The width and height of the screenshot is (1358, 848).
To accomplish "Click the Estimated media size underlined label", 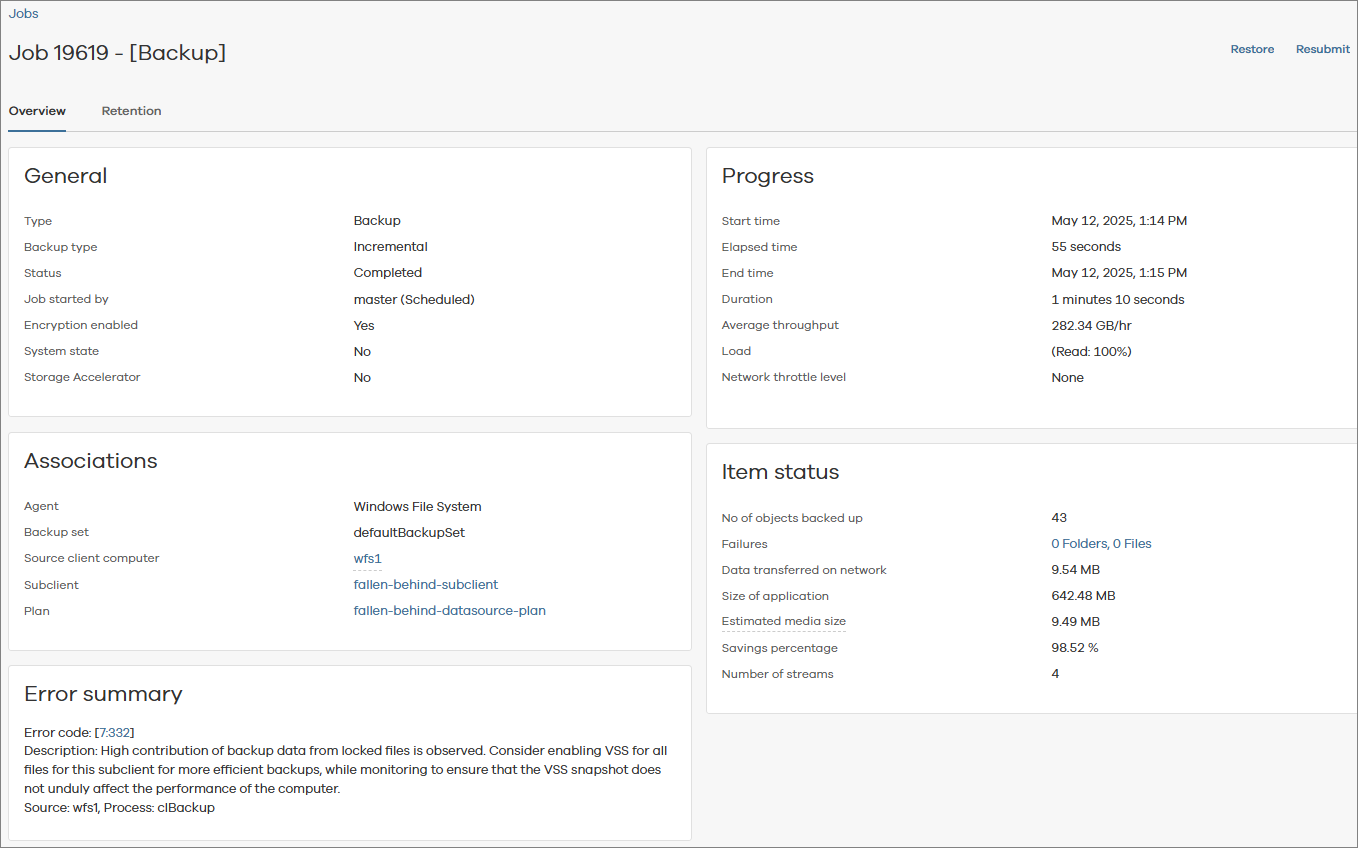I will pyautogui.click(x=783, y=621).
